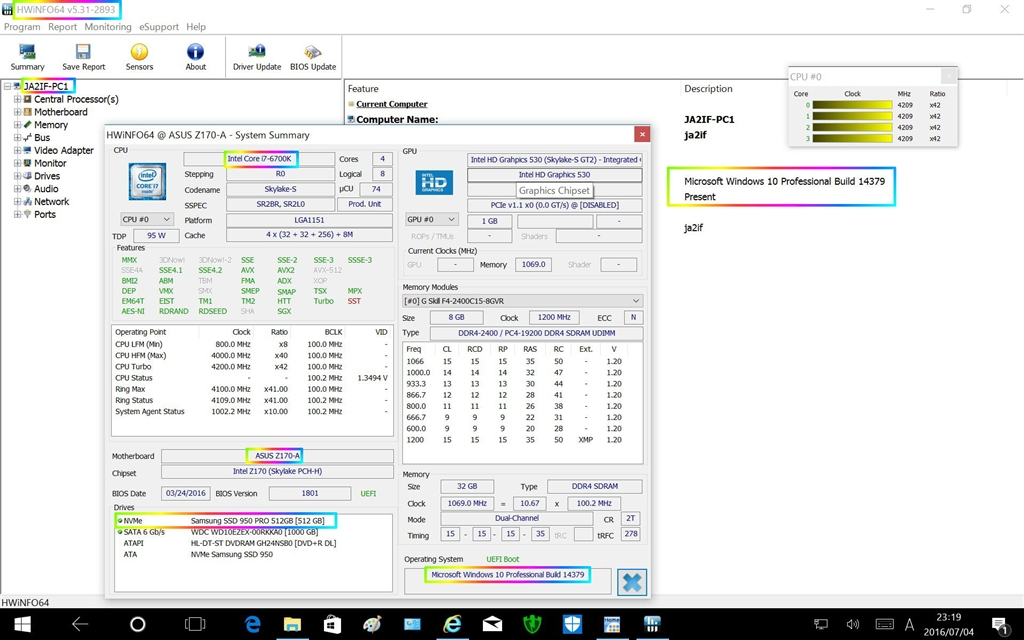Open Microsoft Edge from the taskbar
The width and height of the screenshot is (1024, 640).
coord(253,624)
